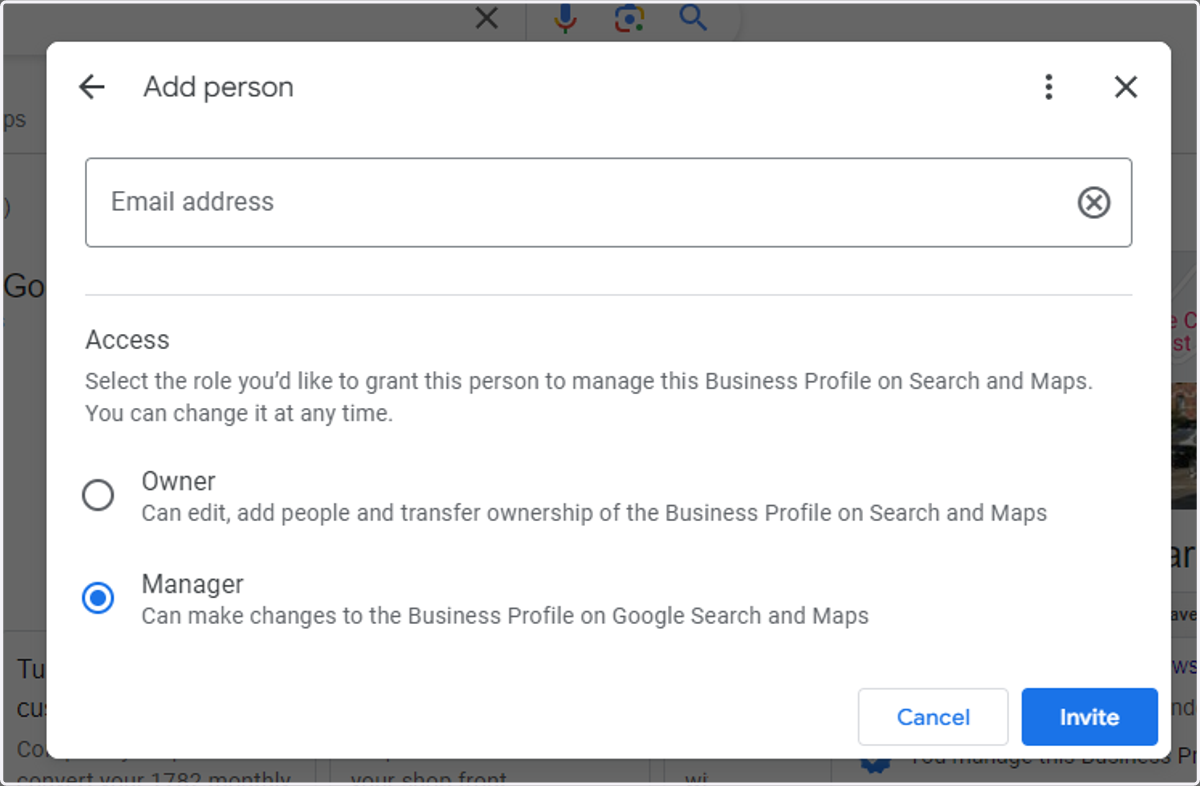Click the Owner description about transferring ownership
1200x786 pixels.
pyautogui.click(x=594, y=514)
